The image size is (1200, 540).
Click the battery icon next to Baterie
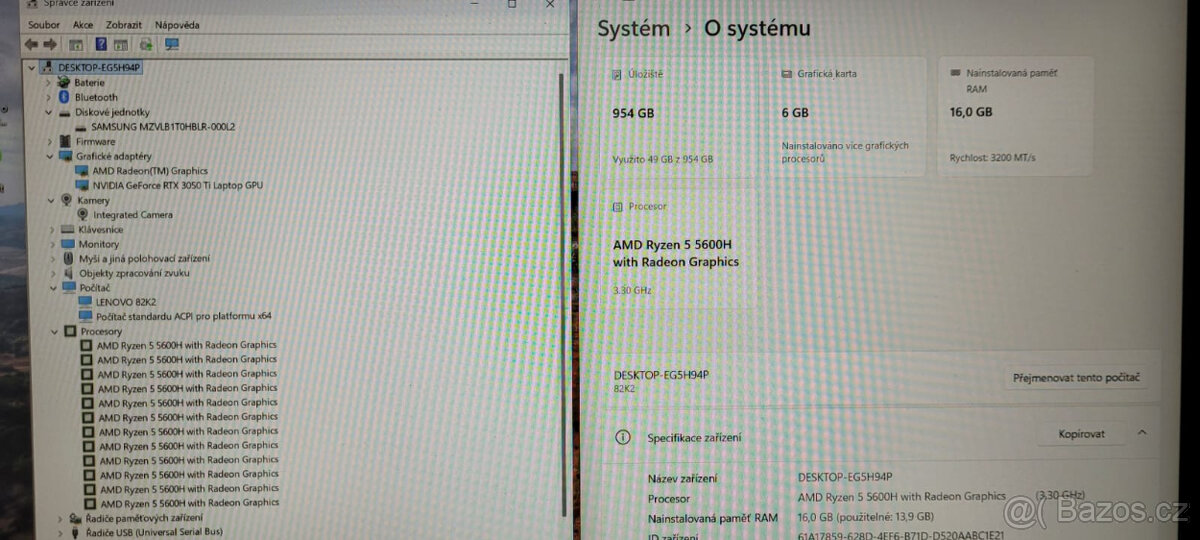tap(64, 82)
